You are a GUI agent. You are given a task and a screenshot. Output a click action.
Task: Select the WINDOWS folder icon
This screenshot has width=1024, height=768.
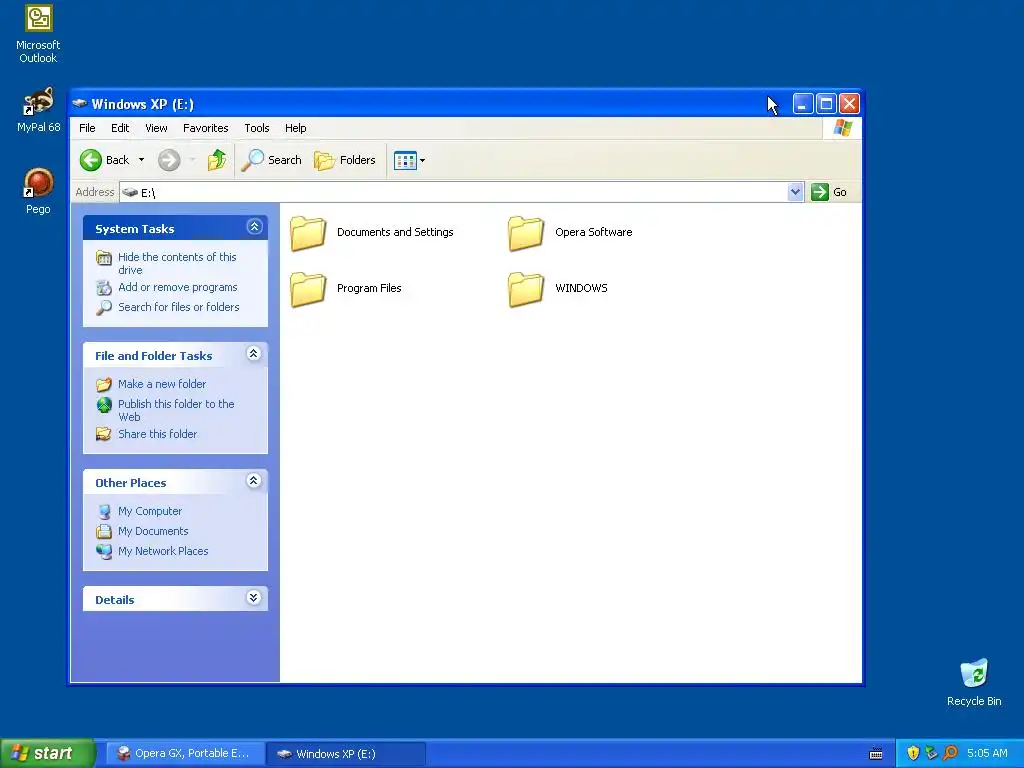[526, 289]
